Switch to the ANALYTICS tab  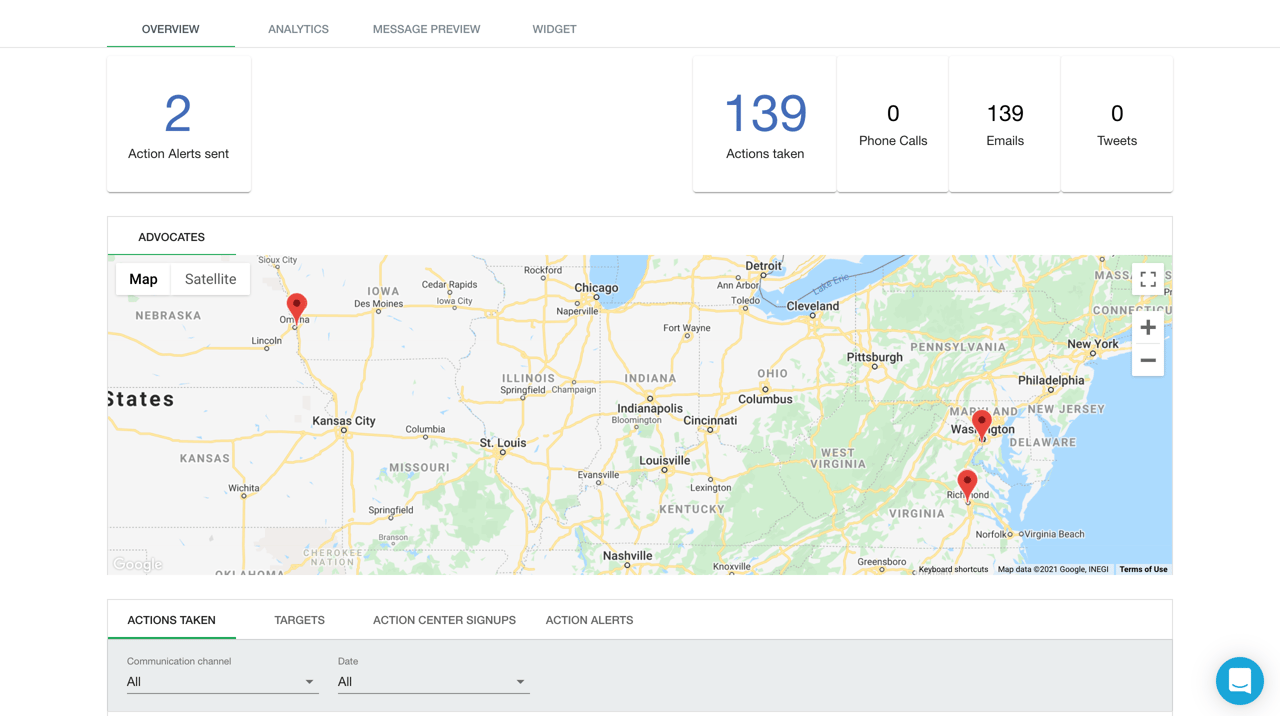[x=298, y=29]
